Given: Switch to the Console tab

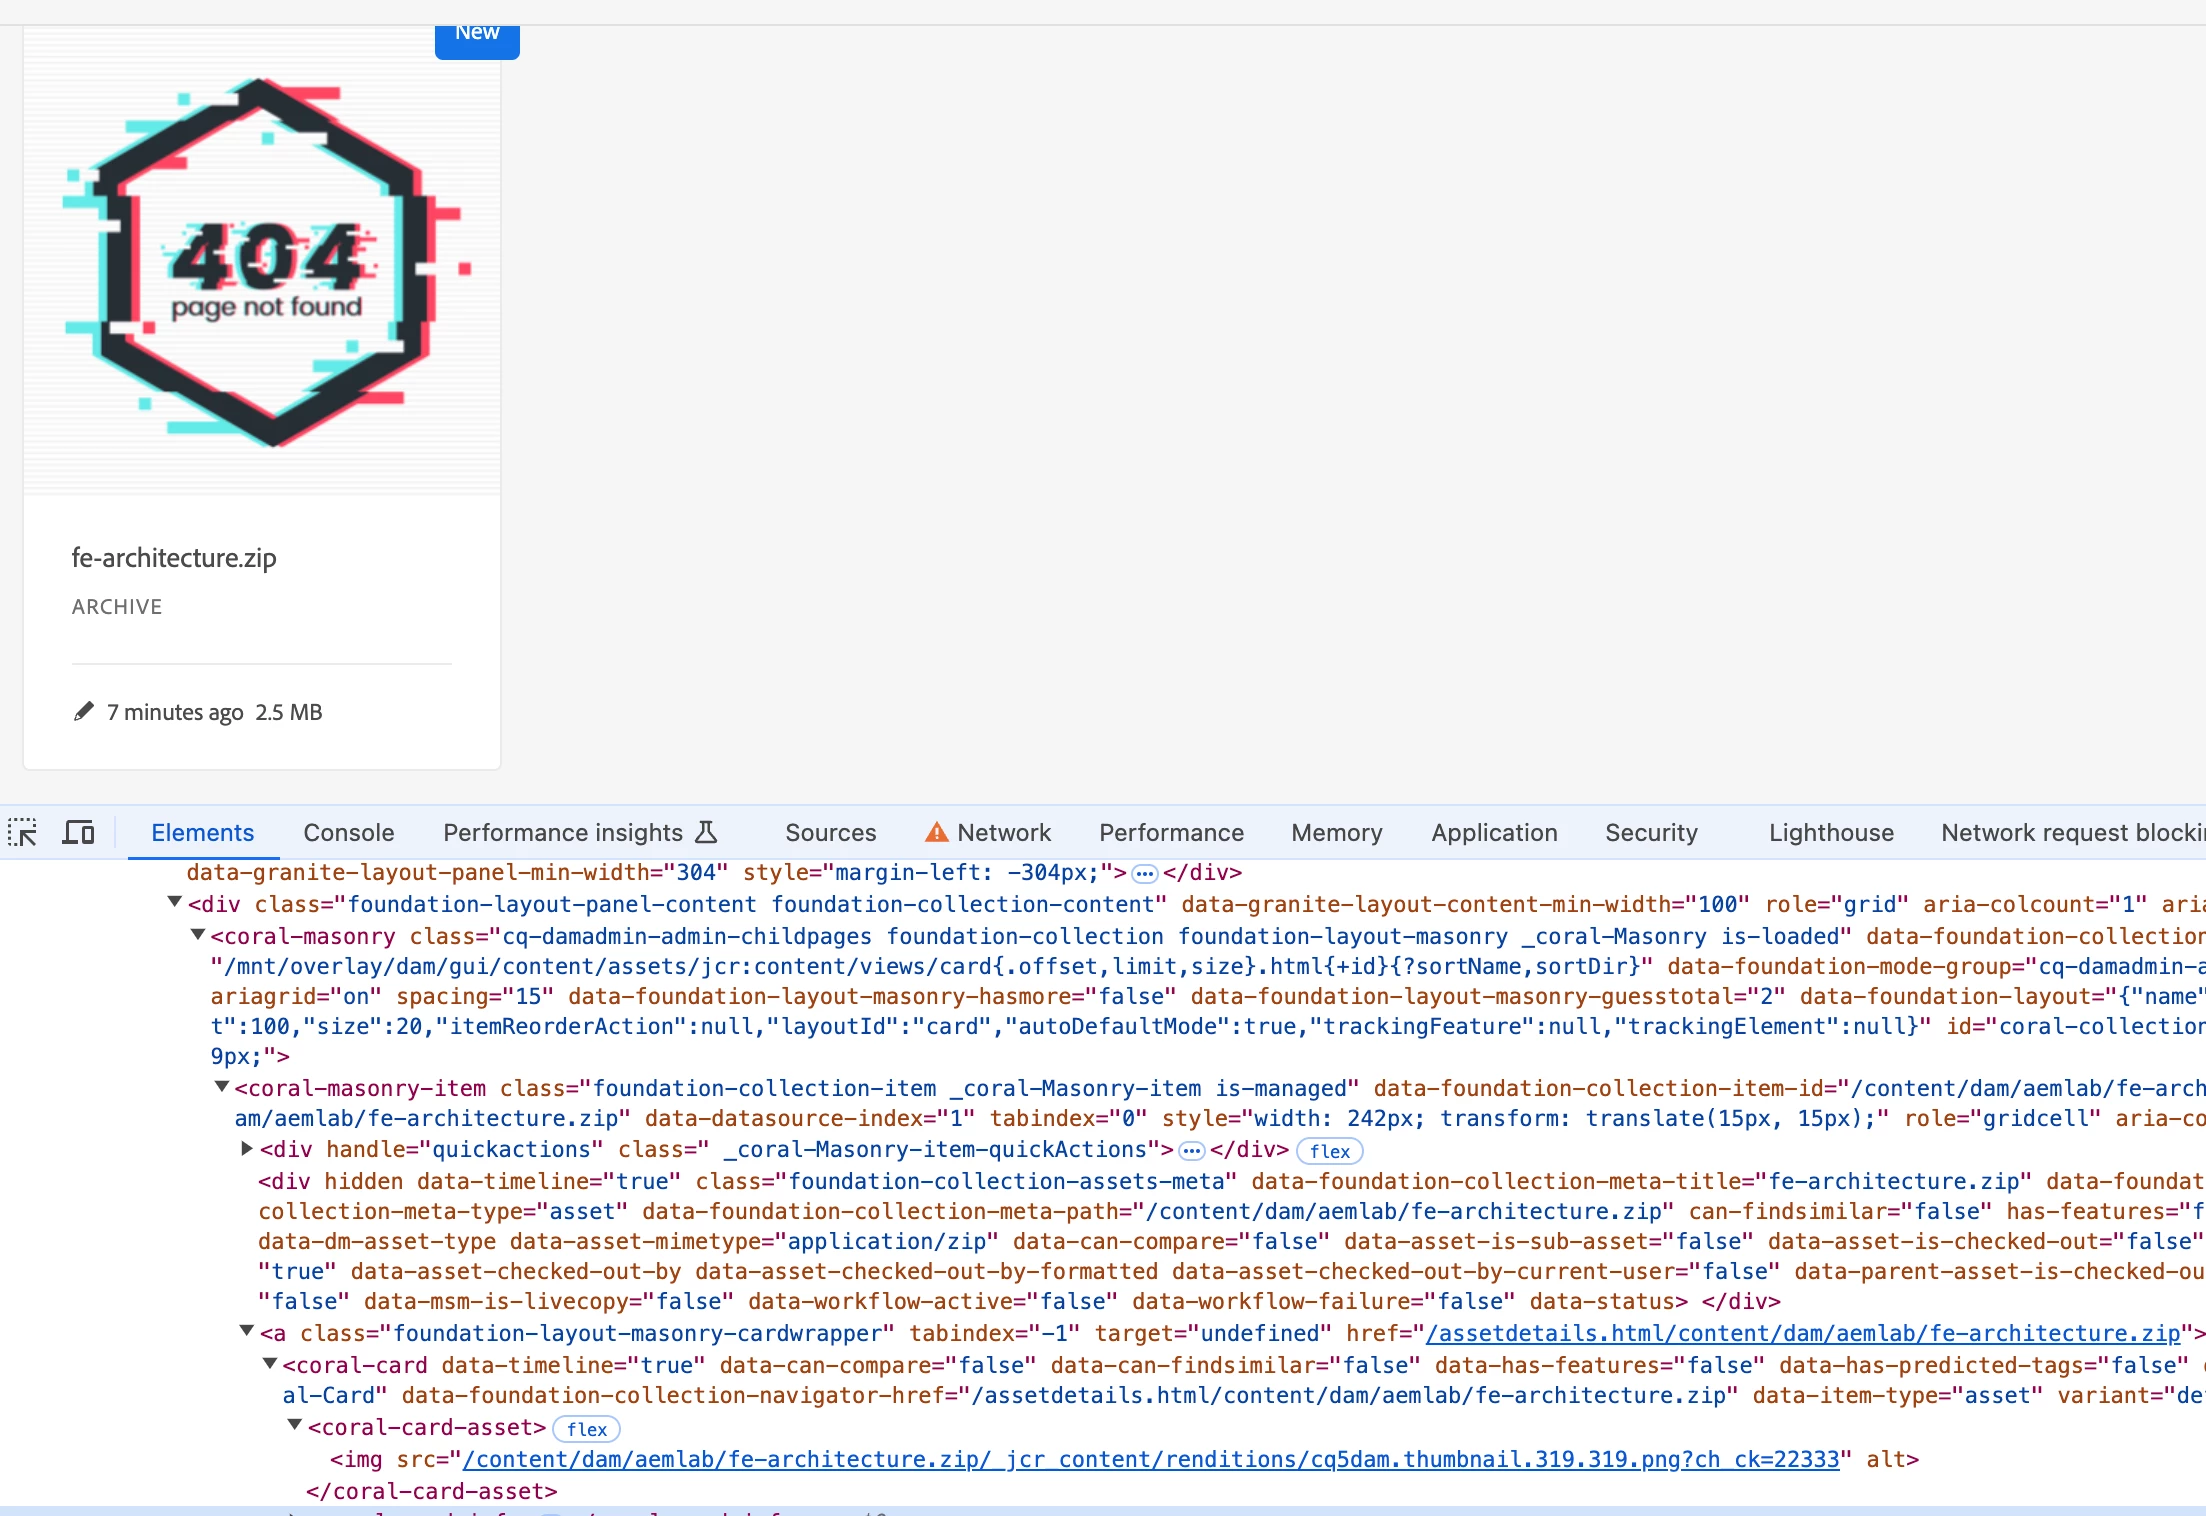Looking at the screenshot, I should coord(348,832).
